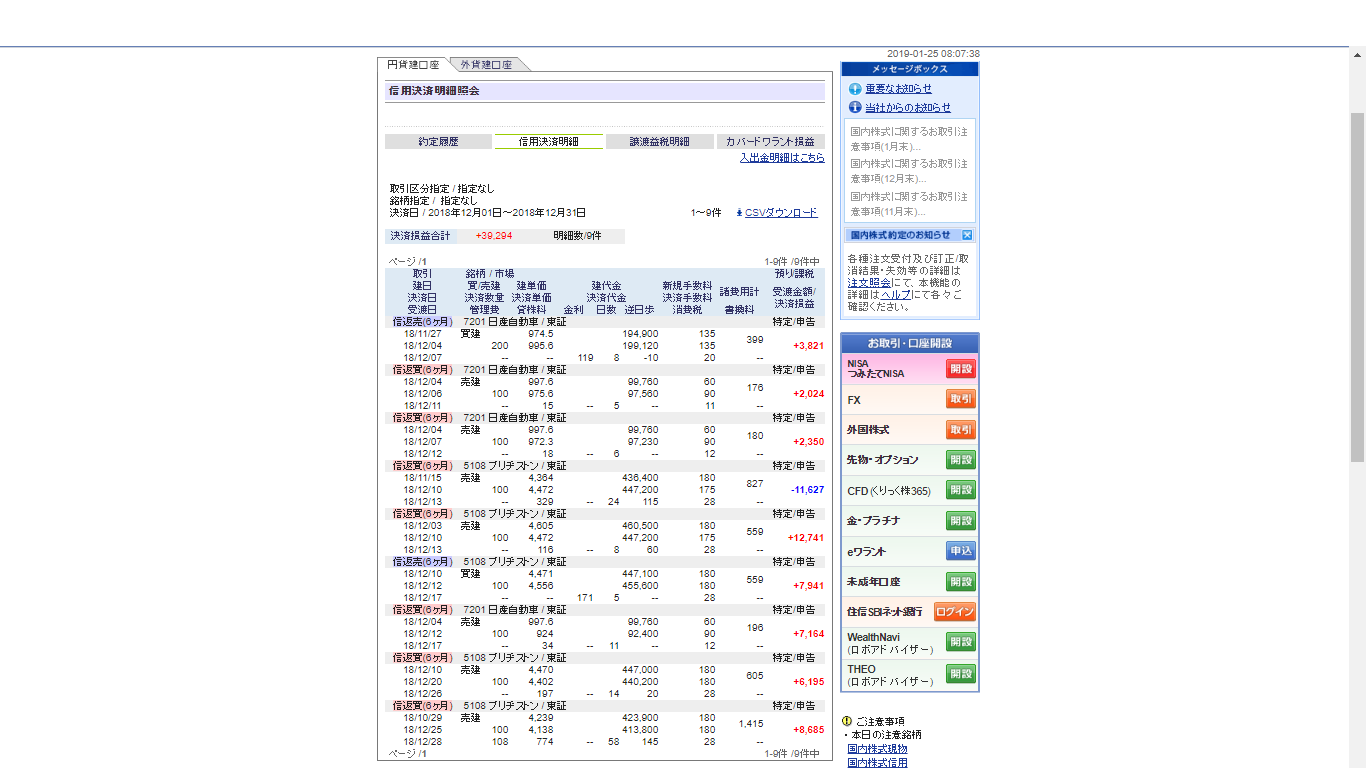
Task: Click the 1,415 expense total cell
Action: click(751, 724)
